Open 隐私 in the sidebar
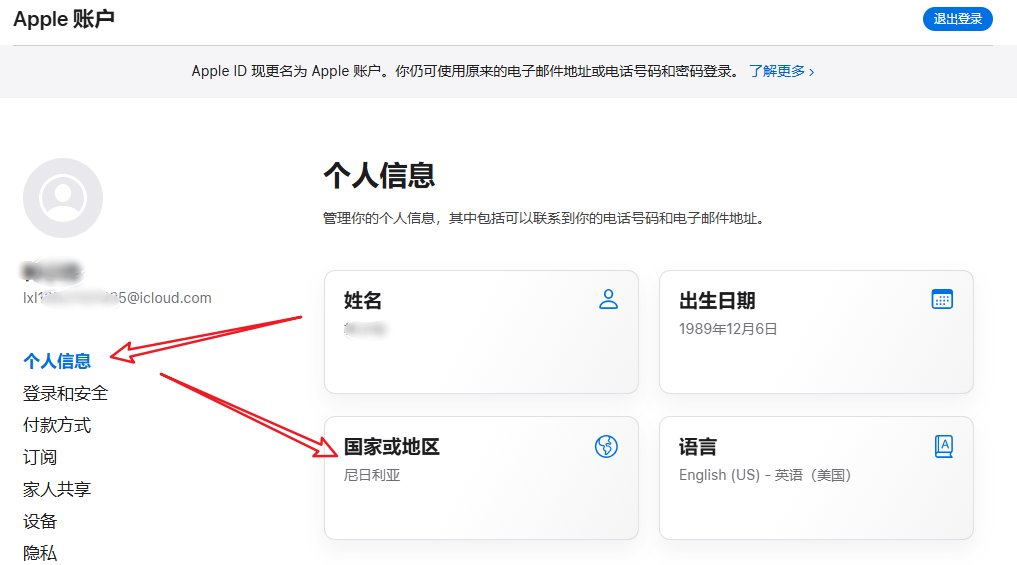 point(40,552)
